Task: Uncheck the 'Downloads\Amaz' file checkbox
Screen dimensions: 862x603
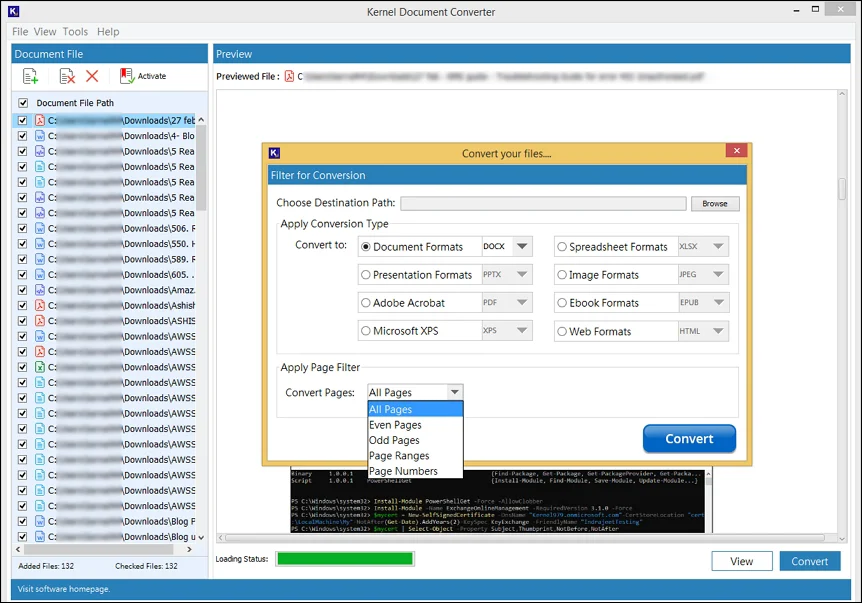Action: 23,289
